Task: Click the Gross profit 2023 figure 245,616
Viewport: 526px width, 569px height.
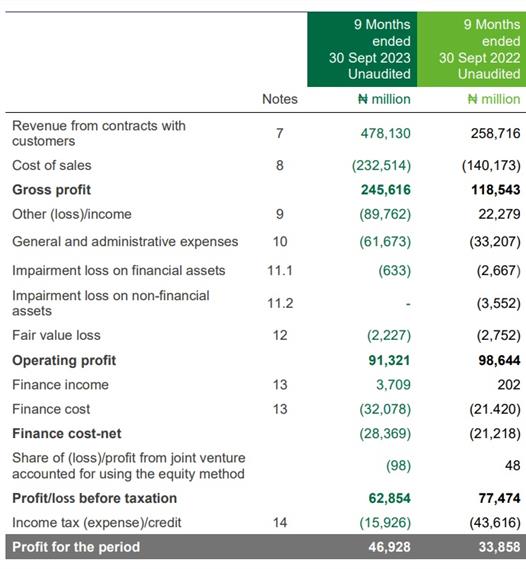Action: click(x=386, y=190)
